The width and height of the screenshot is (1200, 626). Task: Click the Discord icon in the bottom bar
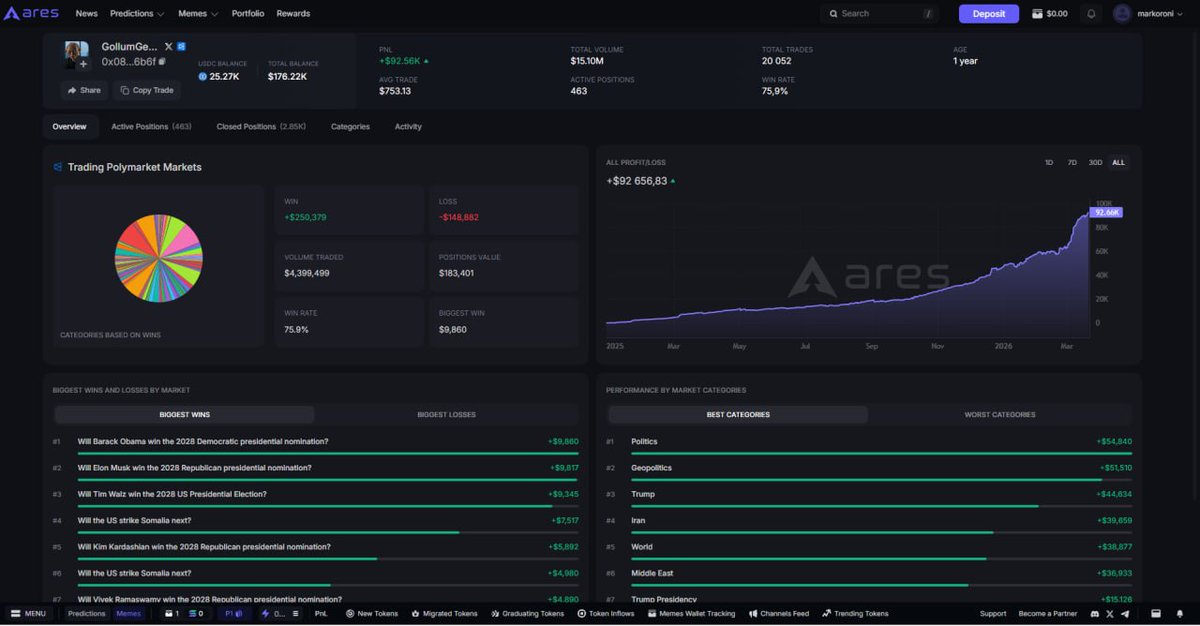tap(1096, 614)
